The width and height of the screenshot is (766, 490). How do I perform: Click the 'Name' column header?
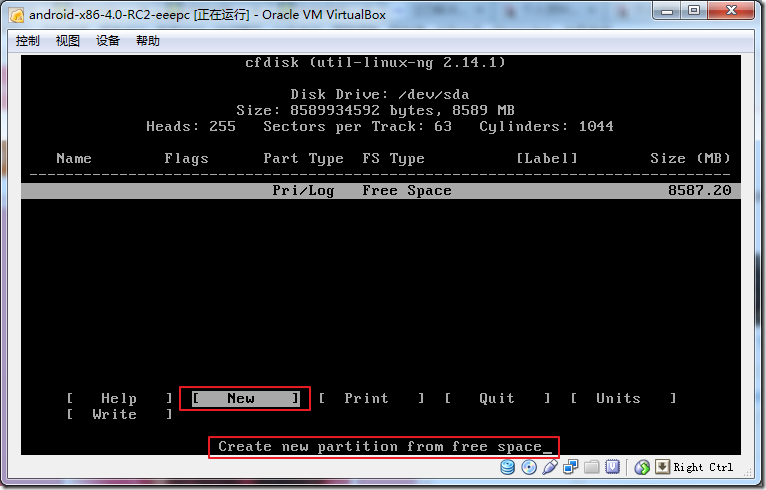[x=74, y=158]
